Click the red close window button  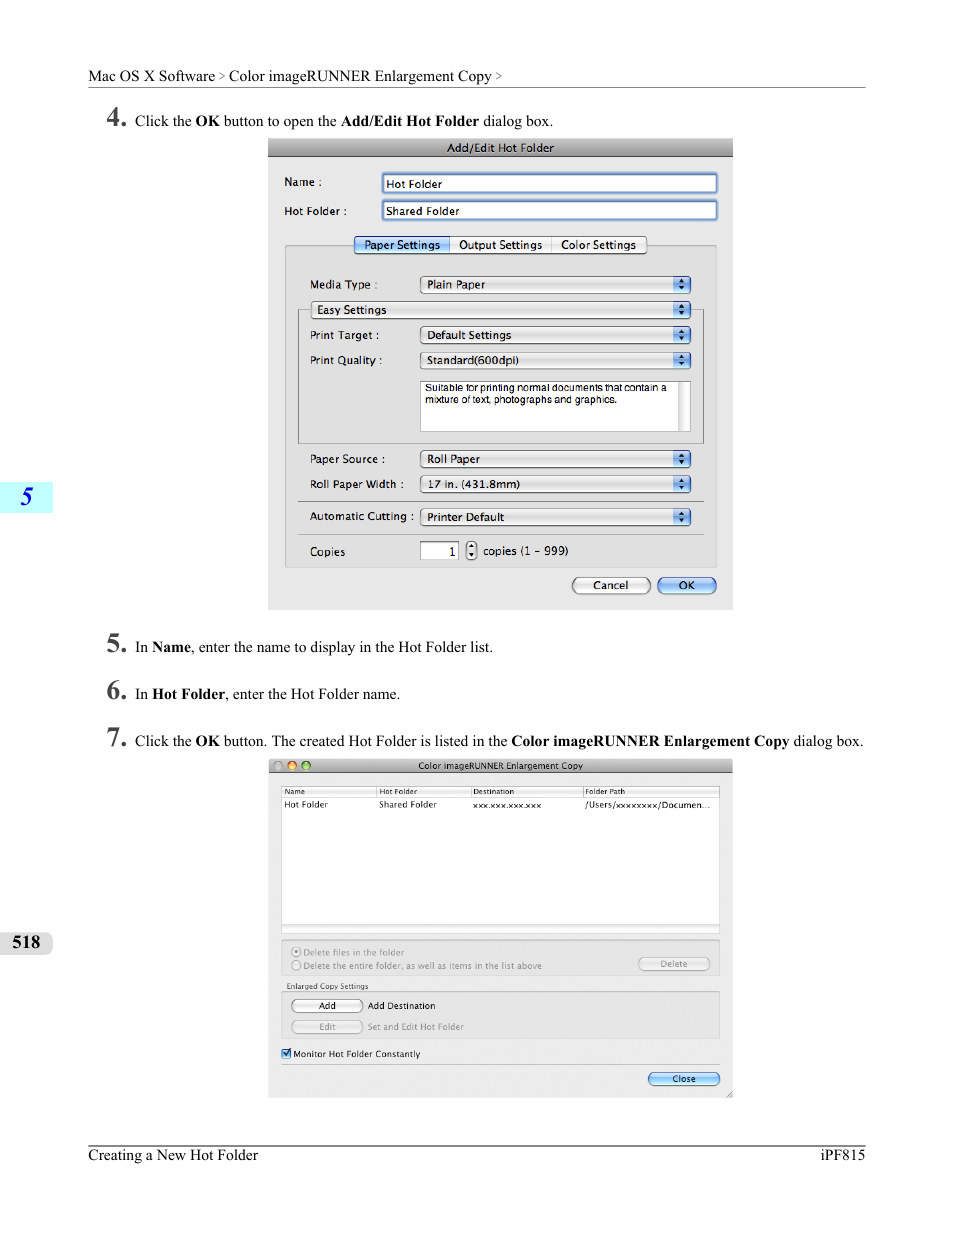[278, 766]
